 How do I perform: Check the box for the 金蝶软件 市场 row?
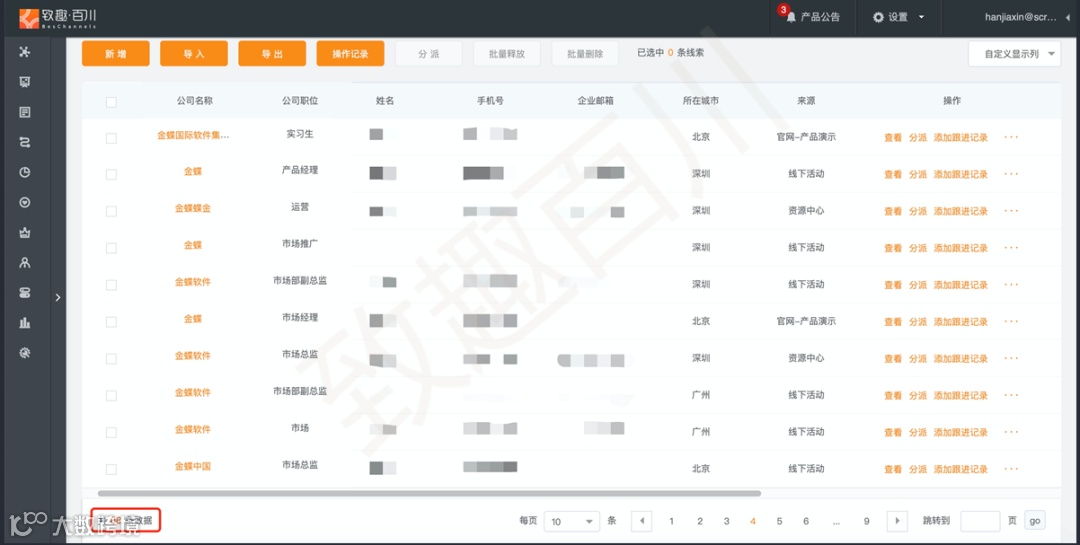tap(111, 432)
